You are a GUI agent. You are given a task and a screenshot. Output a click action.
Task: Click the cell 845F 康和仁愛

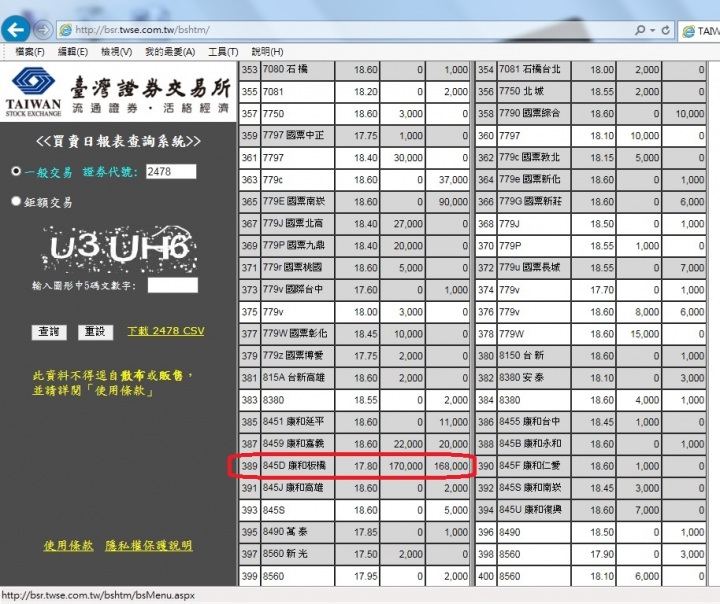click(x=534, y=466)
